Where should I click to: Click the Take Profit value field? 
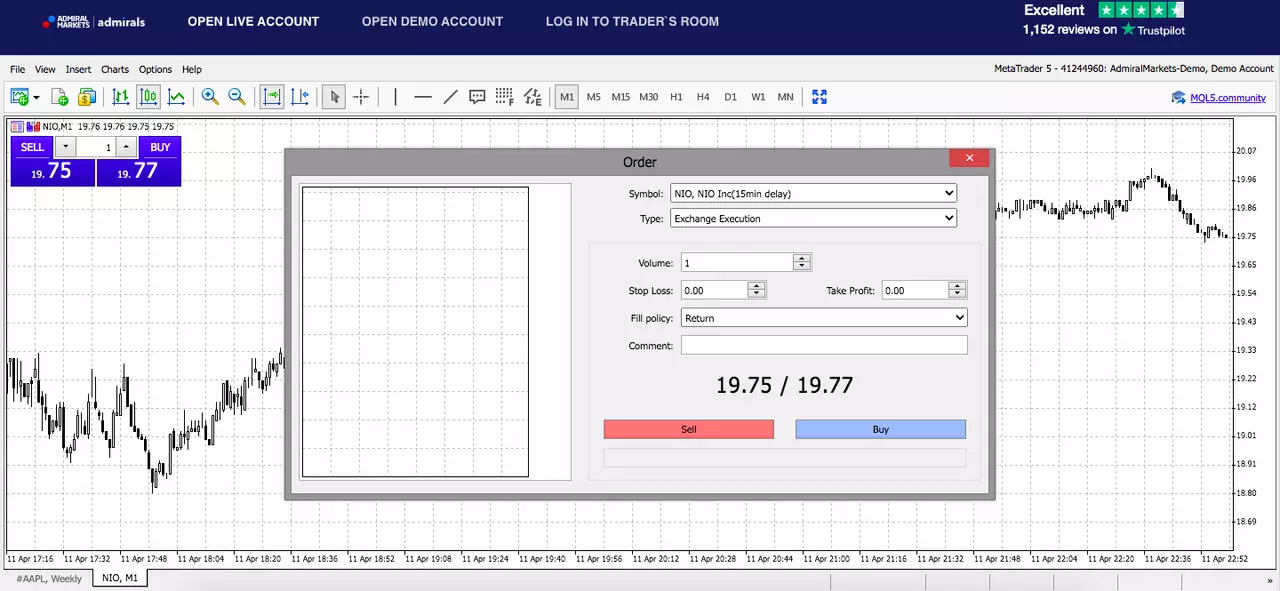point(915,290)
